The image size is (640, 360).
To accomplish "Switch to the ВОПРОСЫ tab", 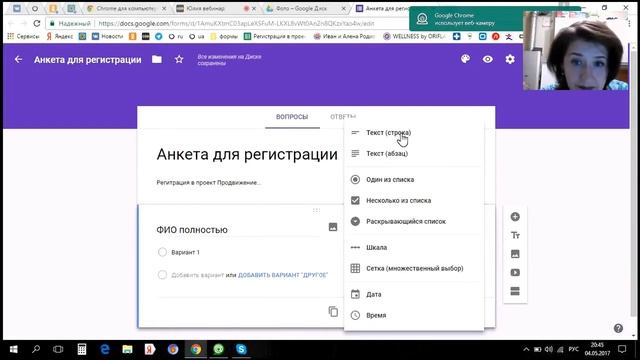I will click(292, 117).
